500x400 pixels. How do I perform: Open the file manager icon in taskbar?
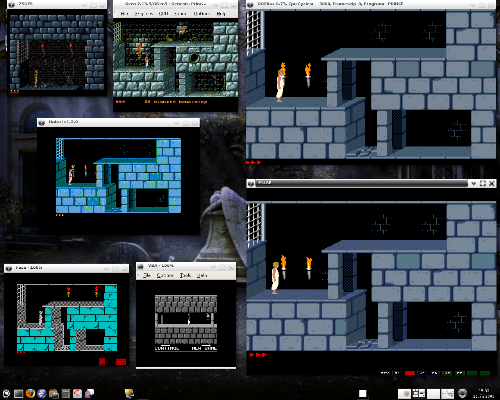click(x=54, y=394)
